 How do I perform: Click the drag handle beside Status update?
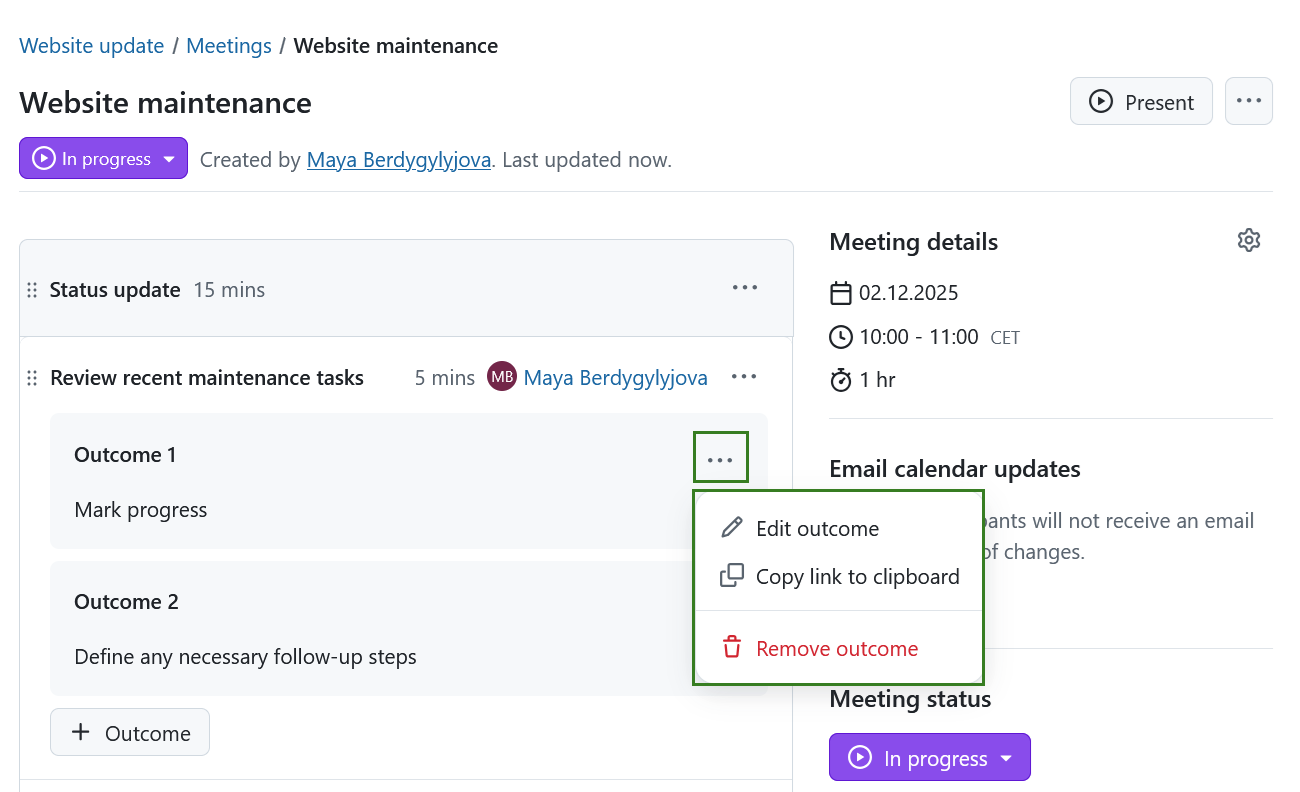pyautogui.click(x=32, y=289)
